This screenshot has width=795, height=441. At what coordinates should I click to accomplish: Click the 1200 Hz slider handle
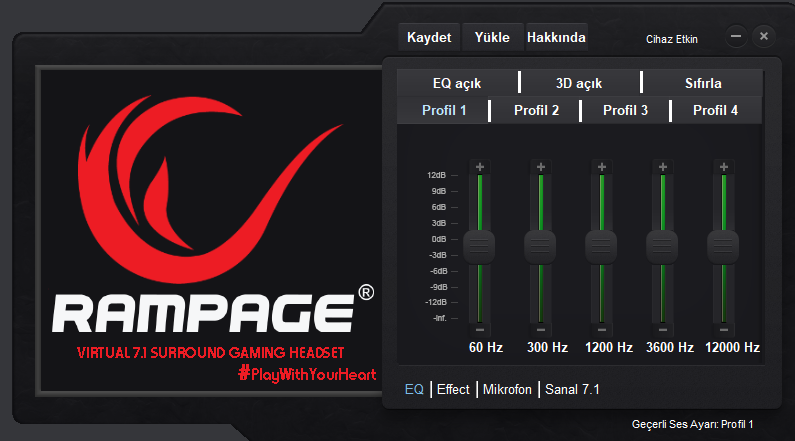coord(601,247)
